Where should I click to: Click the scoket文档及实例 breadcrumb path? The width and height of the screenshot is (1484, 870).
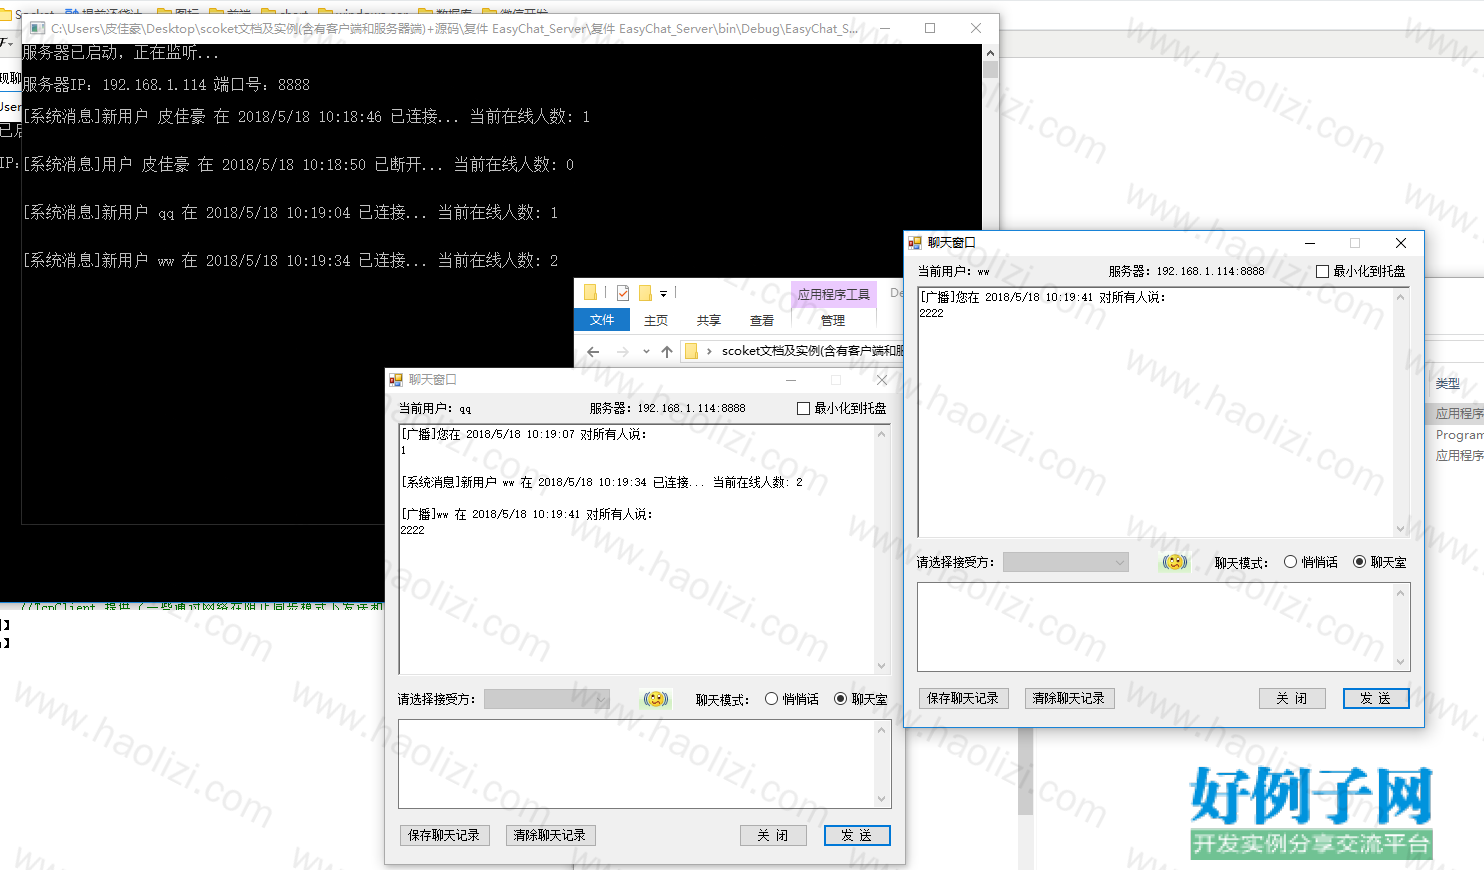(812, 351)
